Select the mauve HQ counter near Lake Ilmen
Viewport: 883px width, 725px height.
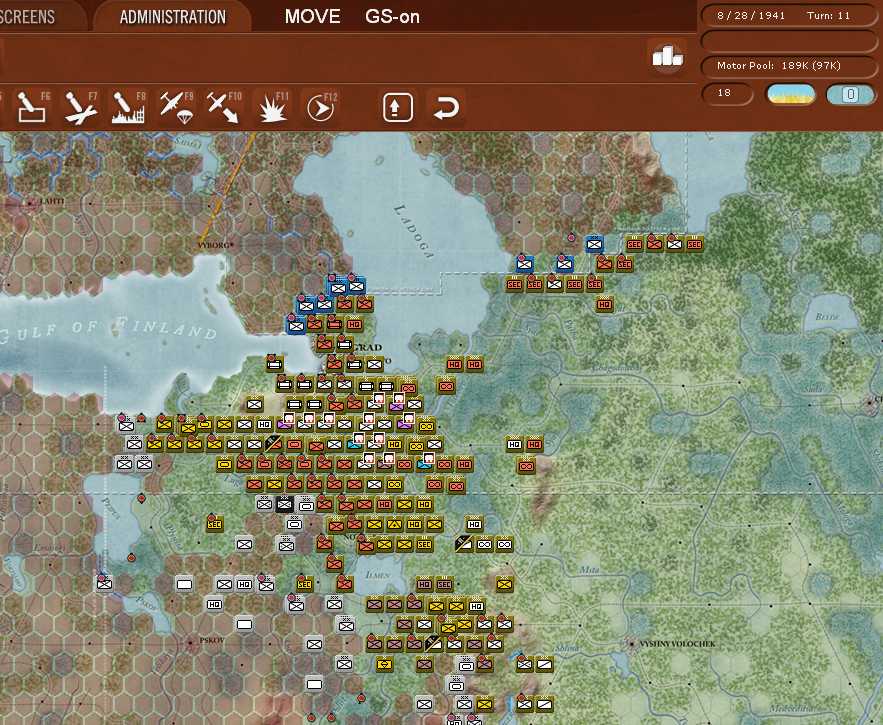pos(424,584)
